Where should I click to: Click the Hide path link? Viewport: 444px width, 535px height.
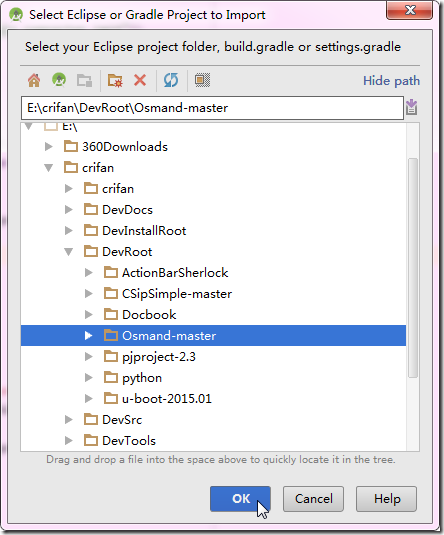(391, 81)
